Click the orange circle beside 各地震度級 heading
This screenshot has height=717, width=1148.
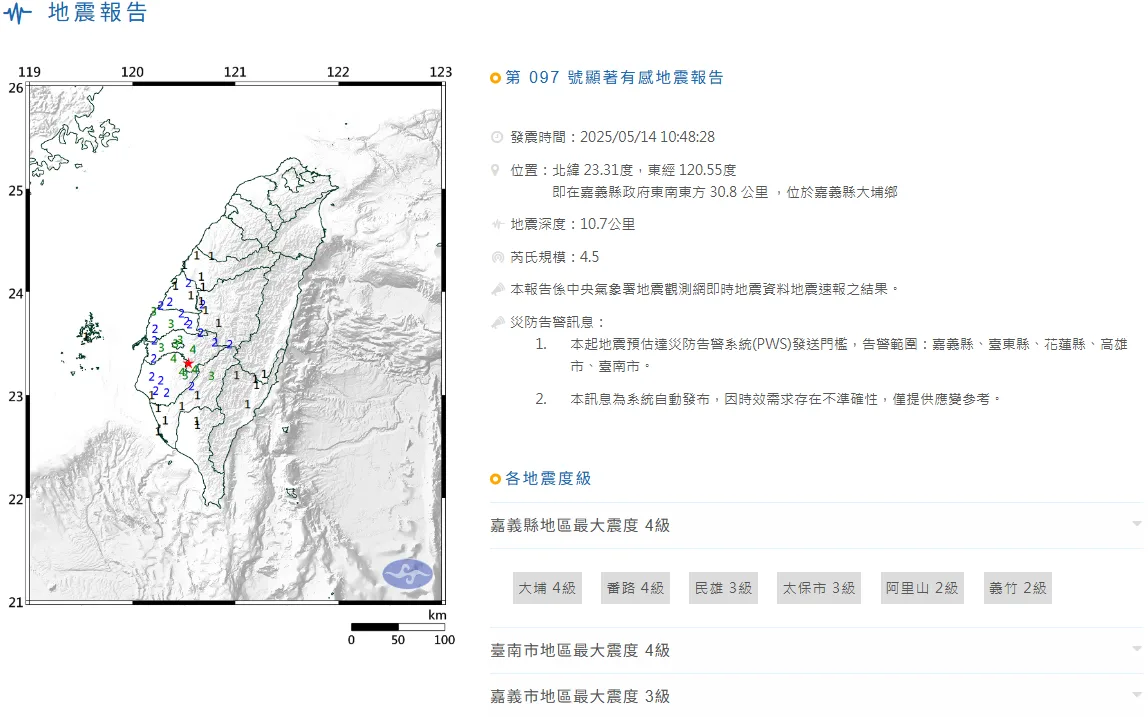495,479
